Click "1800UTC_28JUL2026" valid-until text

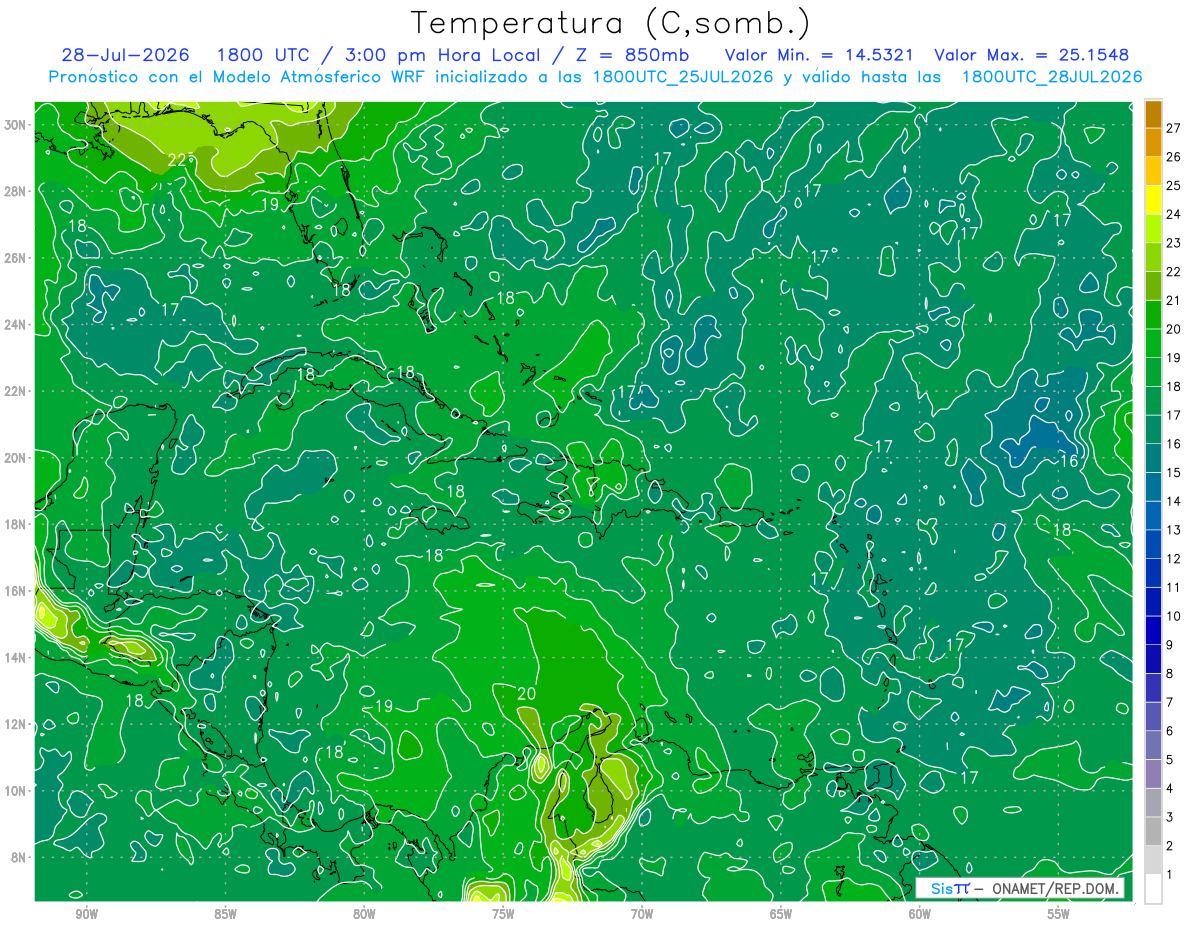click(x=1051, y=77)
